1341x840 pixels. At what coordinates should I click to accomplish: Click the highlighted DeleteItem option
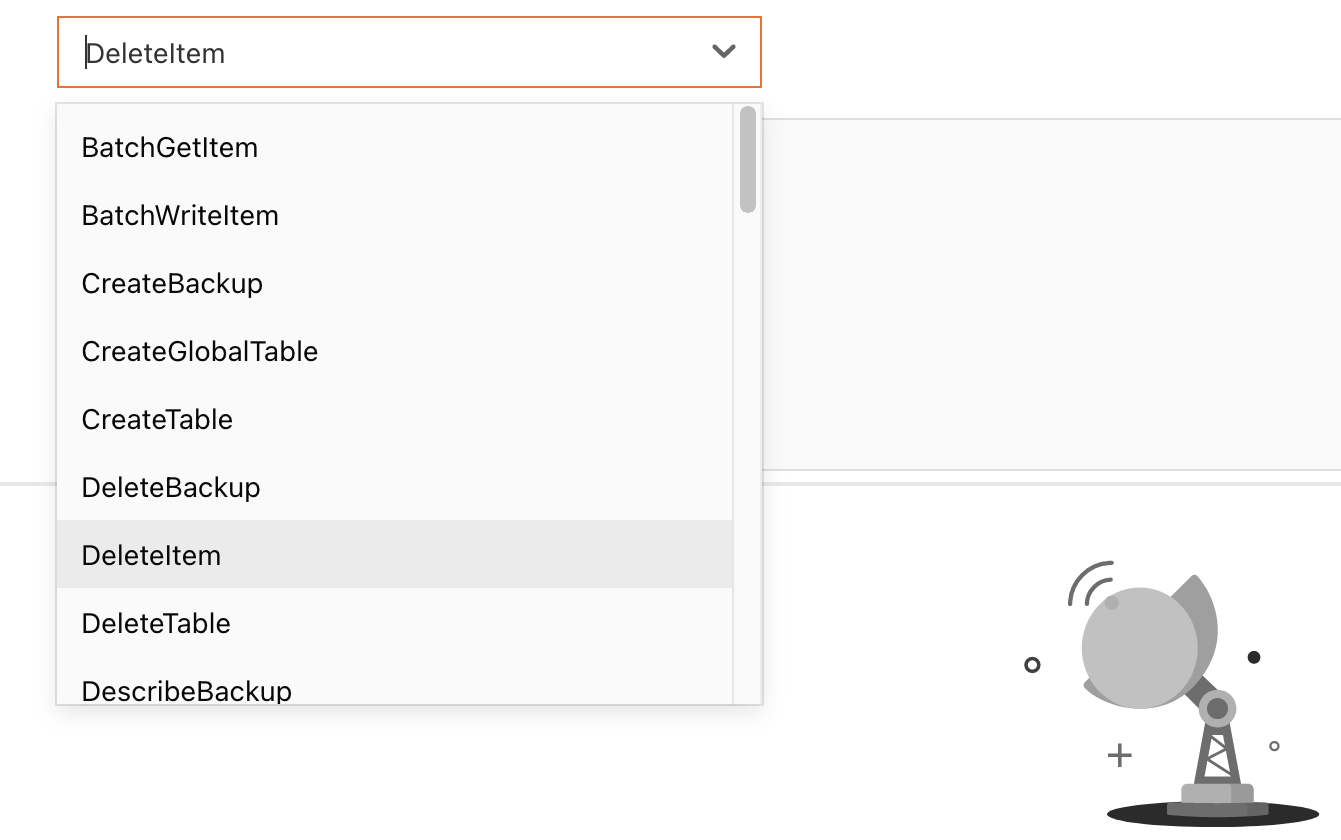[395, 554]
